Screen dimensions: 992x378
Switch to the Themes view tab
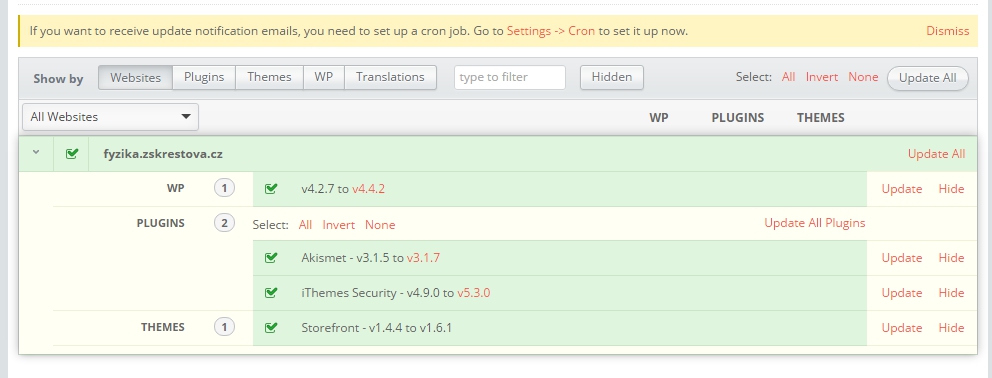[x=270, y=77]
